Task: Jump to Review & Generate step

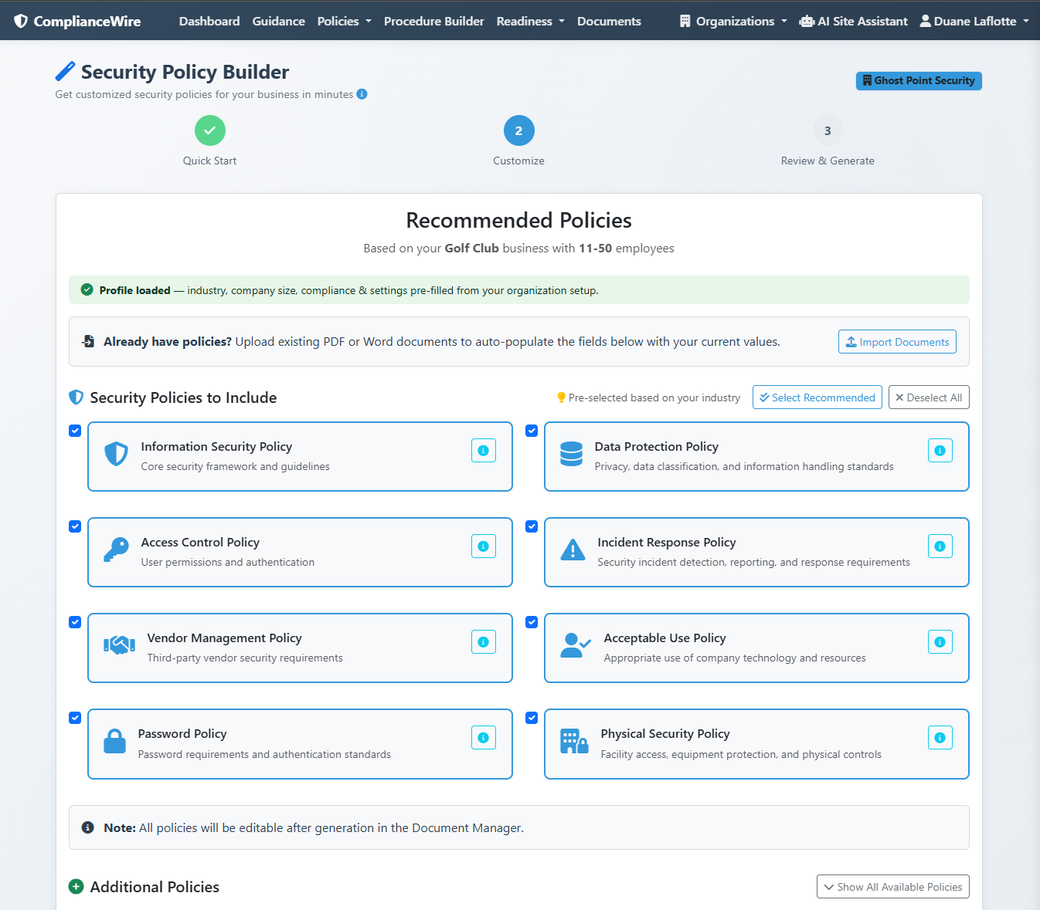Action: pos(827,131)
